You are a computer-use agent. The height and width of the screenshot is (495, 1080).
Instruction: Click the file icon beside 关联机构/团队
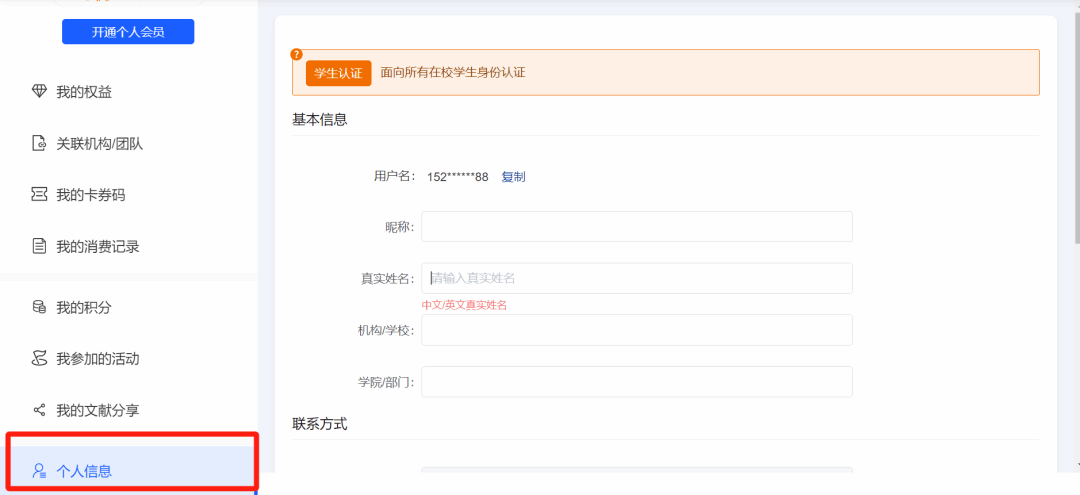click(39, 143)
